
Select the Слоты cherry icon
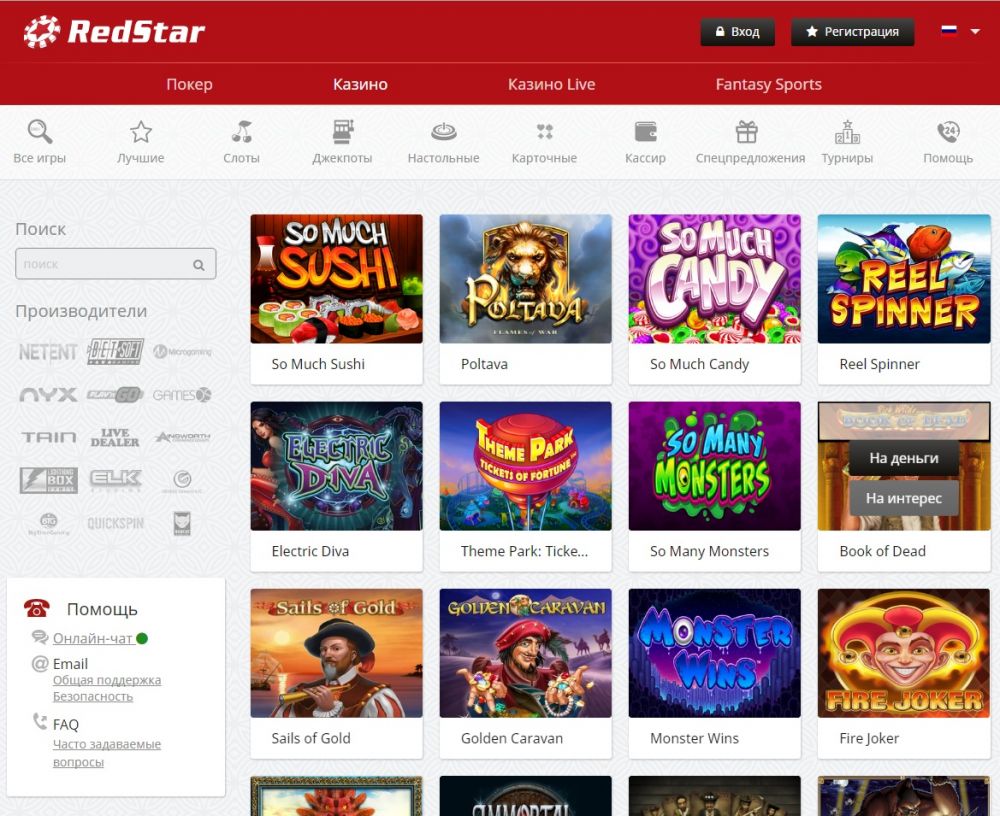[242, 132]
